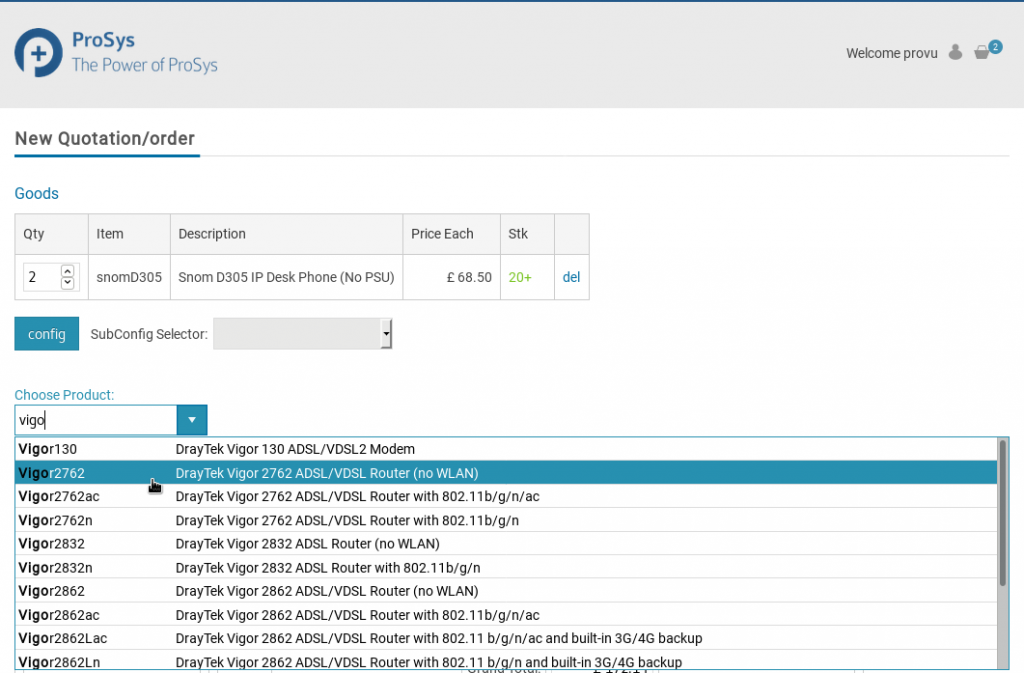
Task: Delete the snomD305 row via del link
Action: (x=571, y=277)
